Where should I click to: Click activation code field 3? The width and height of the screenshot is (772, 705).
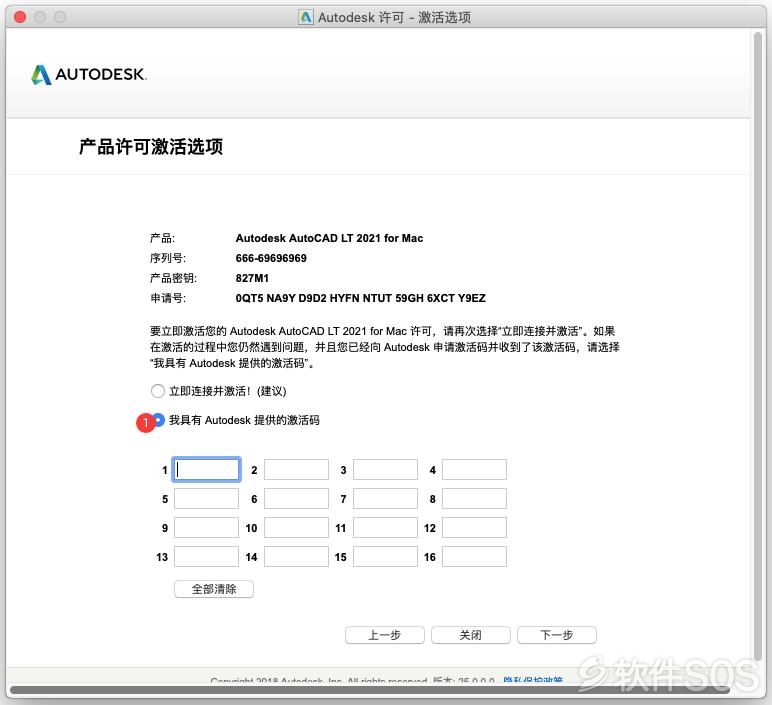point(386,470)
